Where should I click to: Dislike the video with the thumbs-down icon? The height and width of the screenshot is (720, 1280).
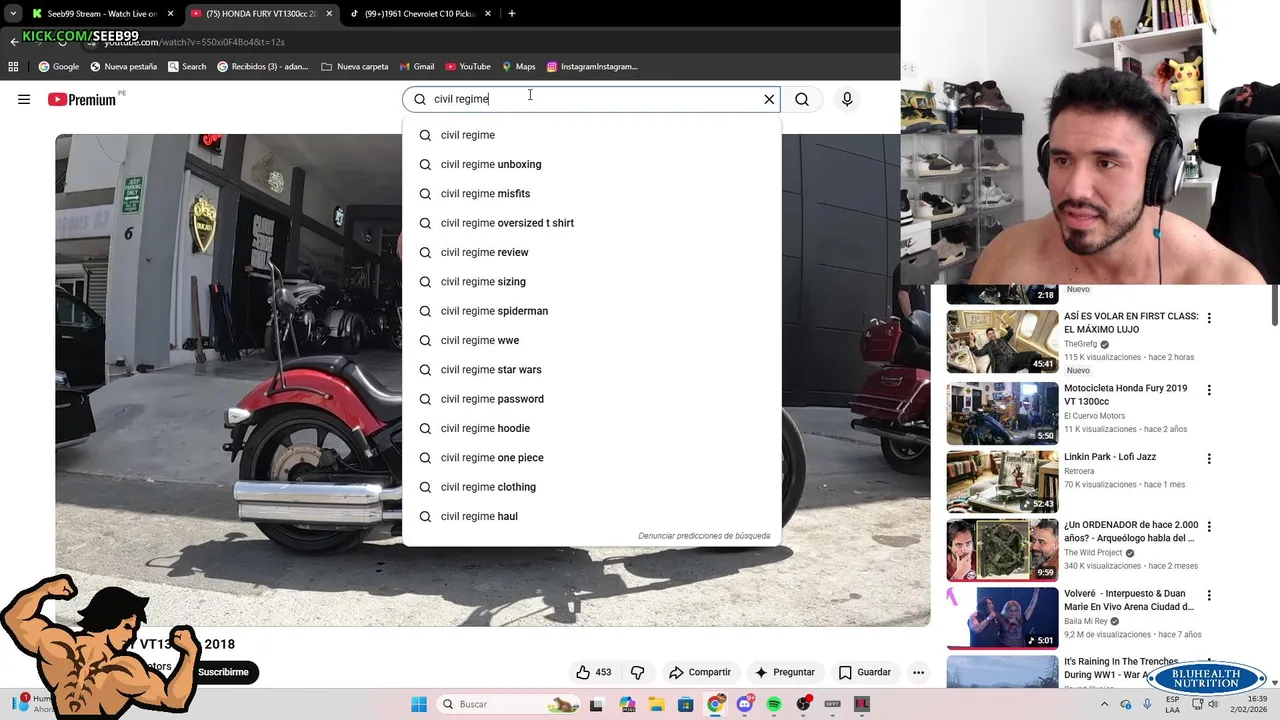point(637,672)
